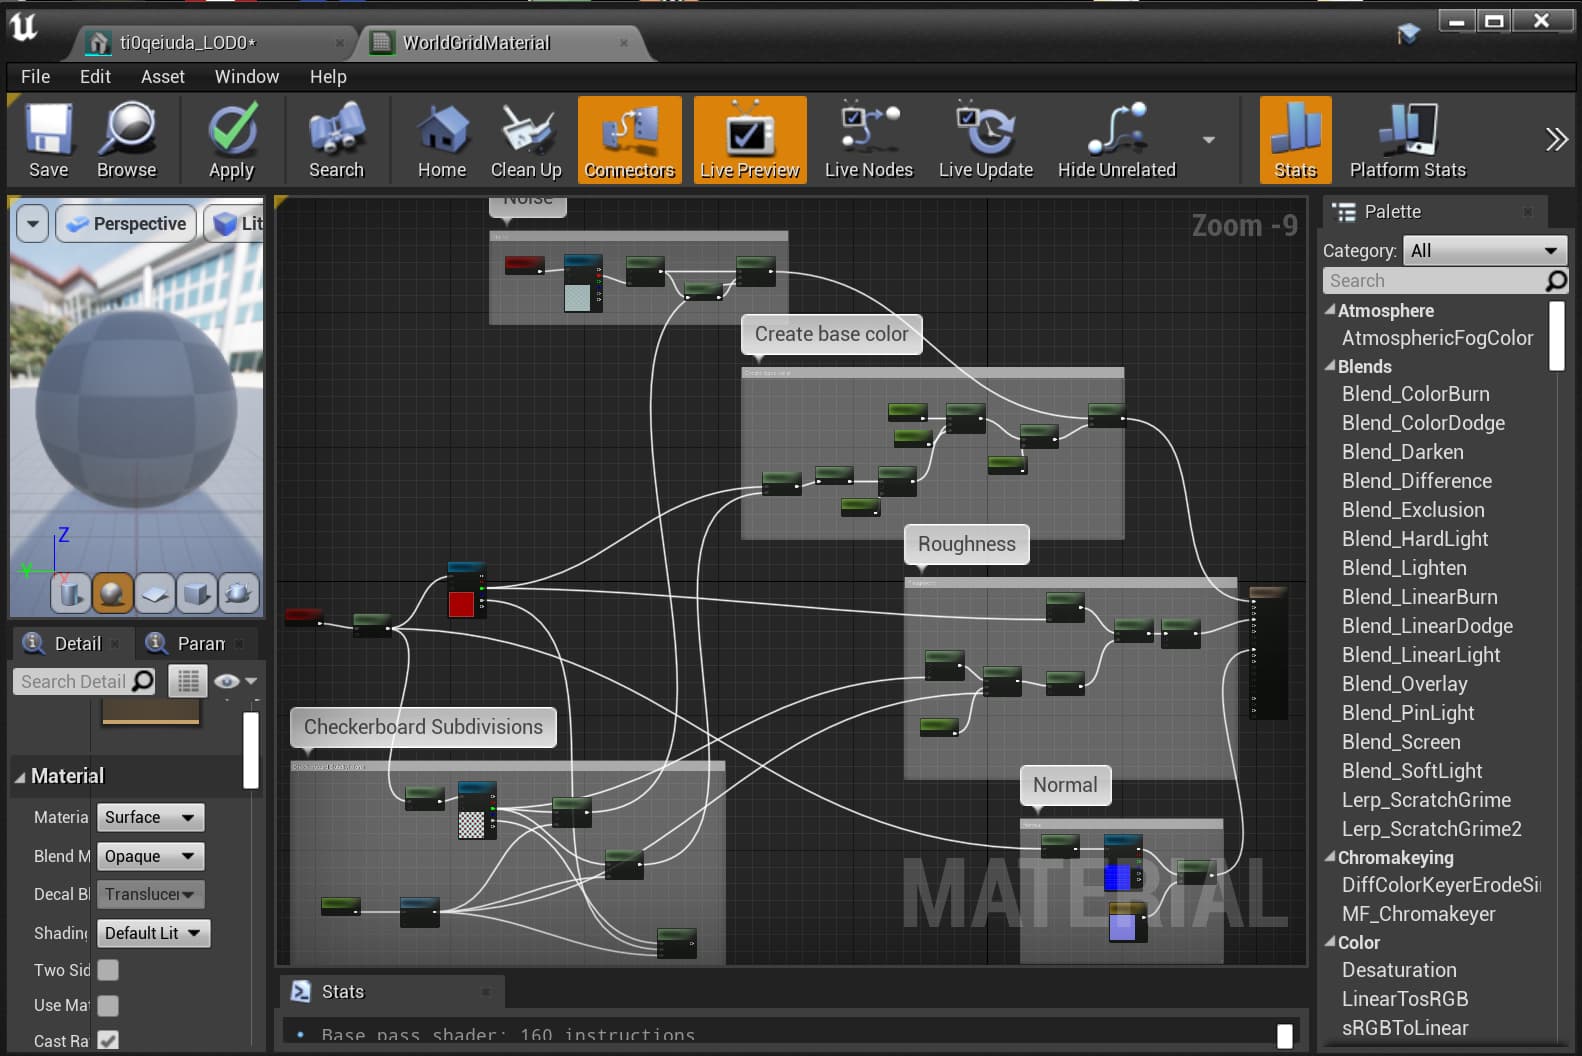Click the Roughness comment label

[x=966, y=544]
